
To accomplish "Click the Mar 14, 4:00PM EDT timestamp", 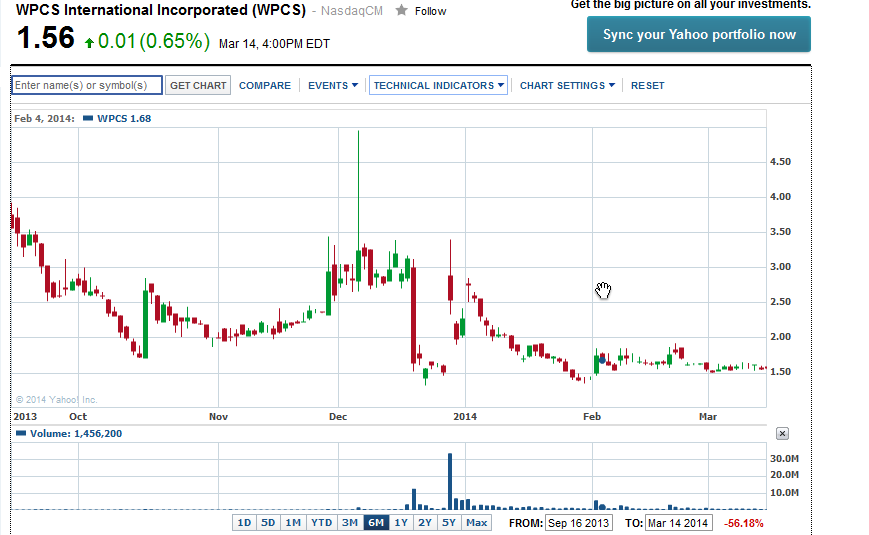I will [274, 44].
